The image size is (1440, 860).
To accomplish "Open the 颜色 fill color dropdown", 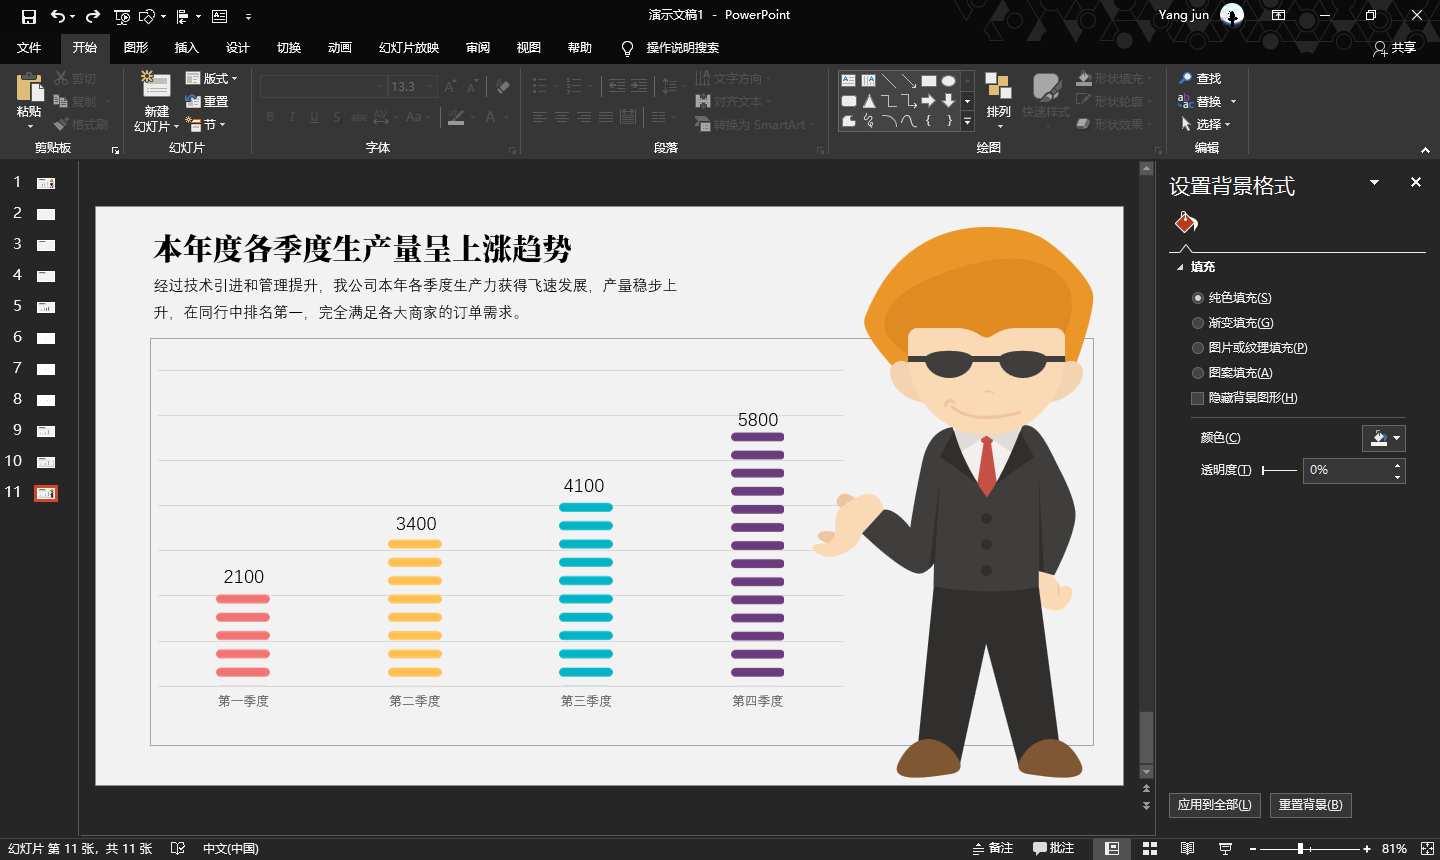I will (1384, 438).
